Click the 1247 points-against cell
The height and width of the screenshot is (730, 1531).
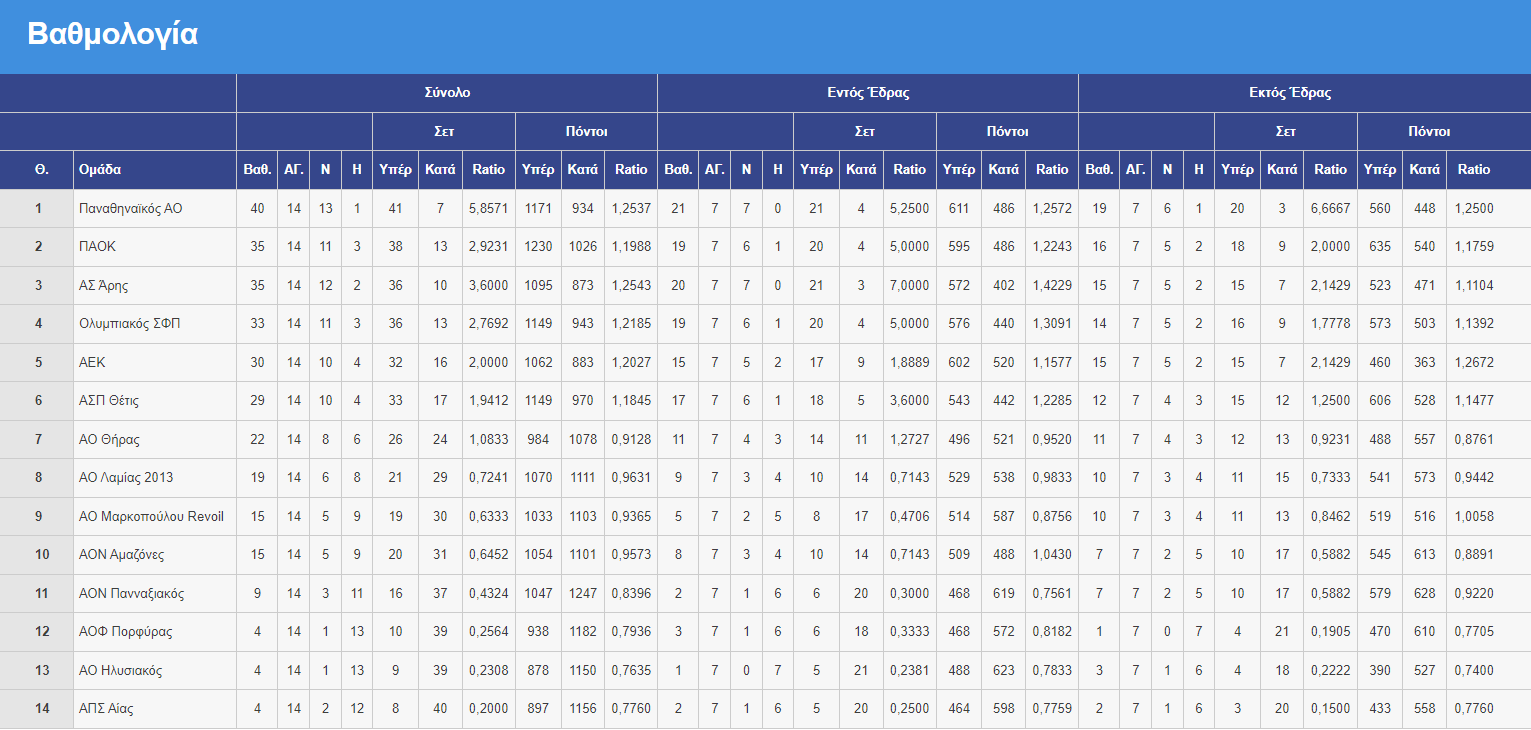582,594
